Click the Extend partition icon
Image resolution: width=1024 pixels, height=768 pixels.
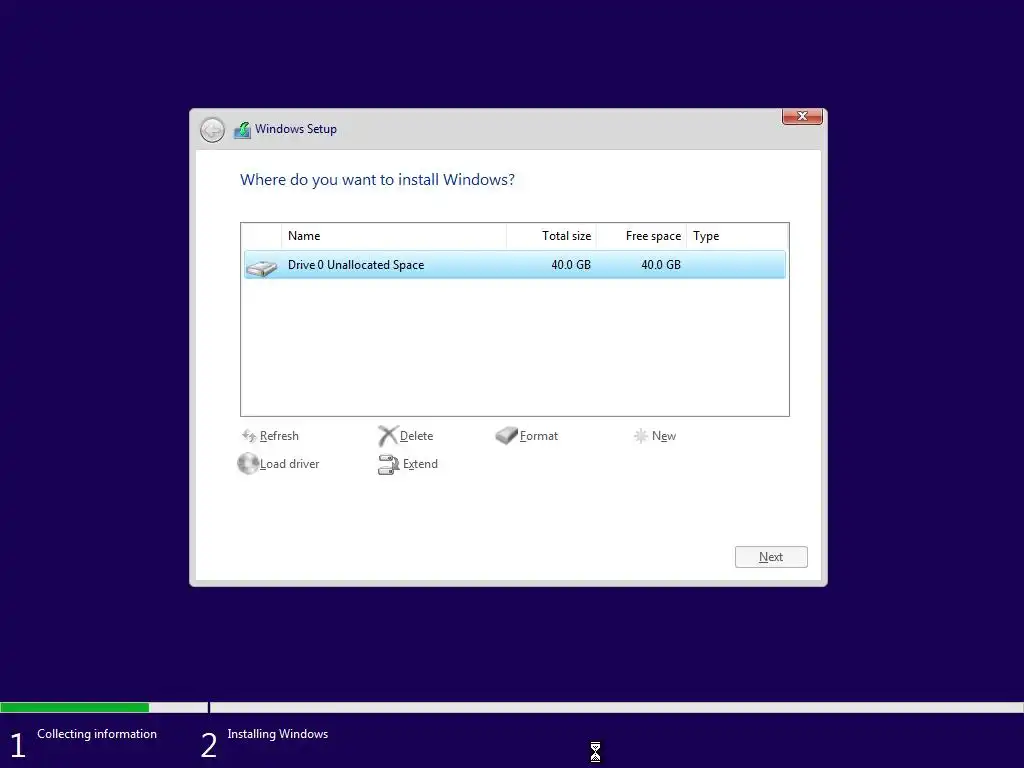[389, 464]
